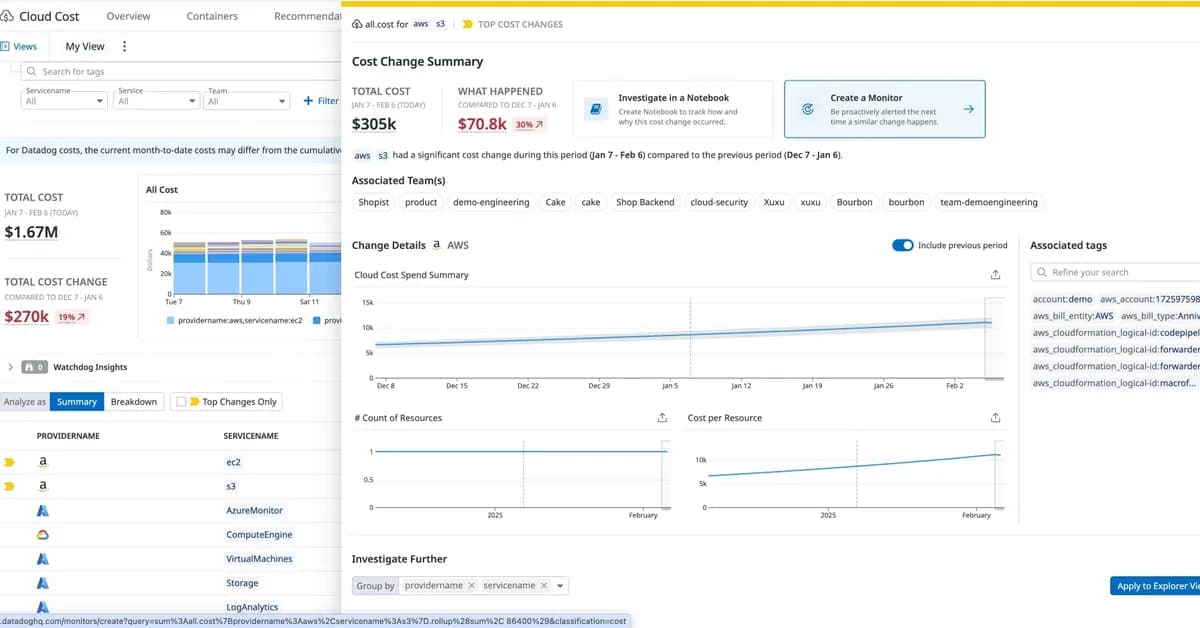Click the Amazon icon in s3 row
Image resolution: width=1200 pixels, height=628 pixels.
point(43,487)
